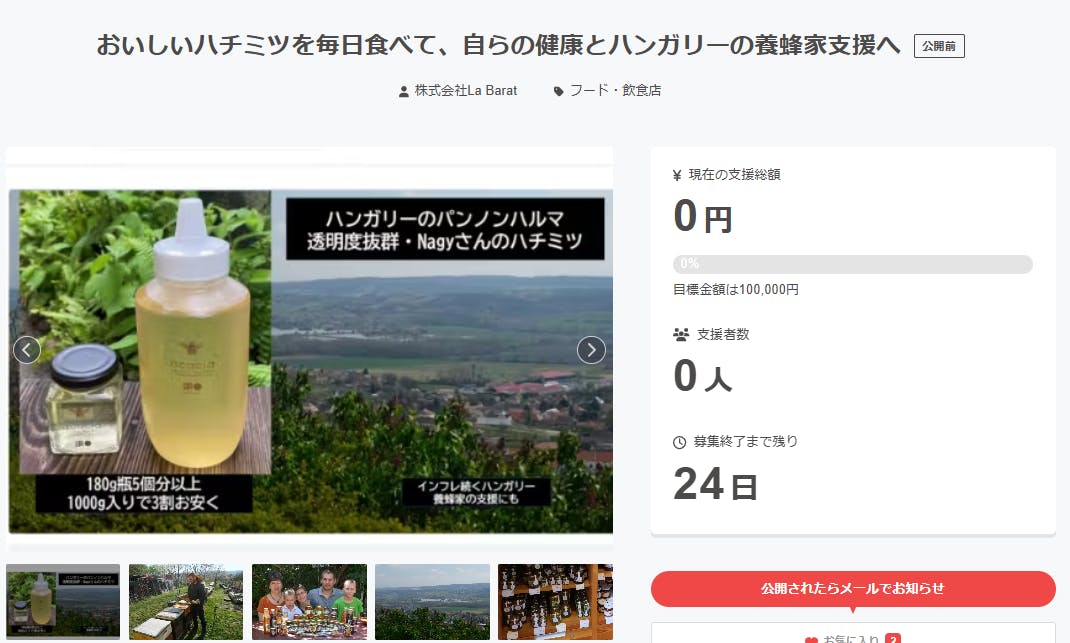This screenshot has height=643, width=1070.
Task: Click the heart icon on お気に入り button
Action: (x=811, y=640)
